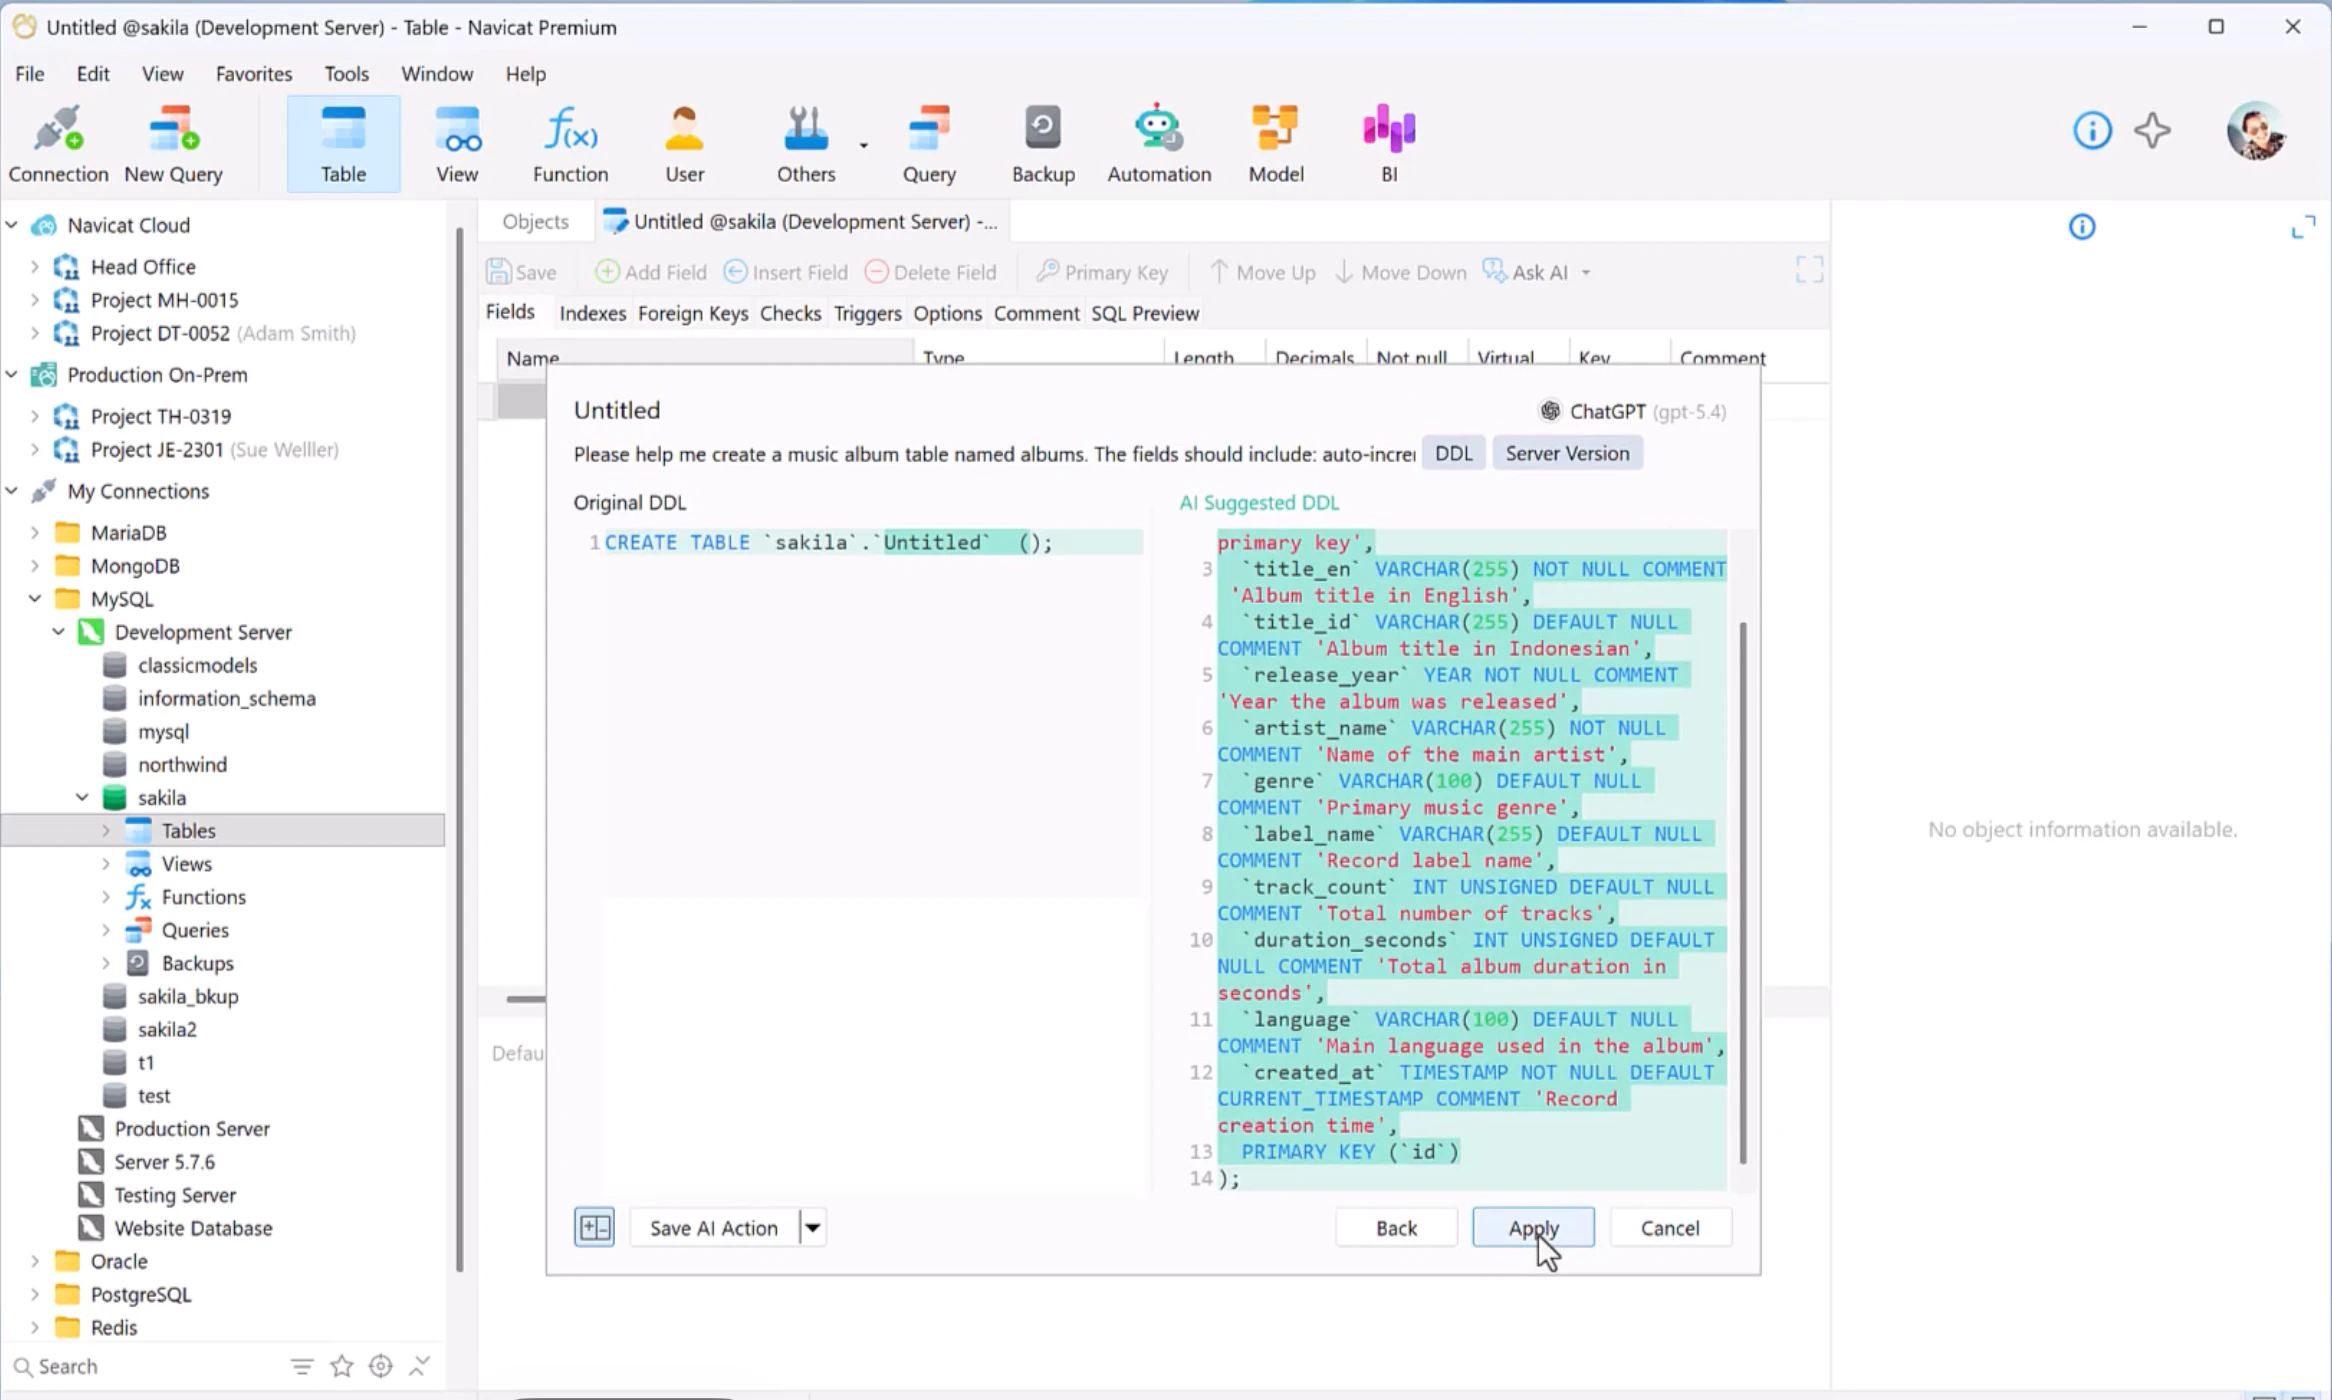Expand the MariaDB folder
The width and height of the screenshot is (2332, 1400).
(x=35, y=532)
